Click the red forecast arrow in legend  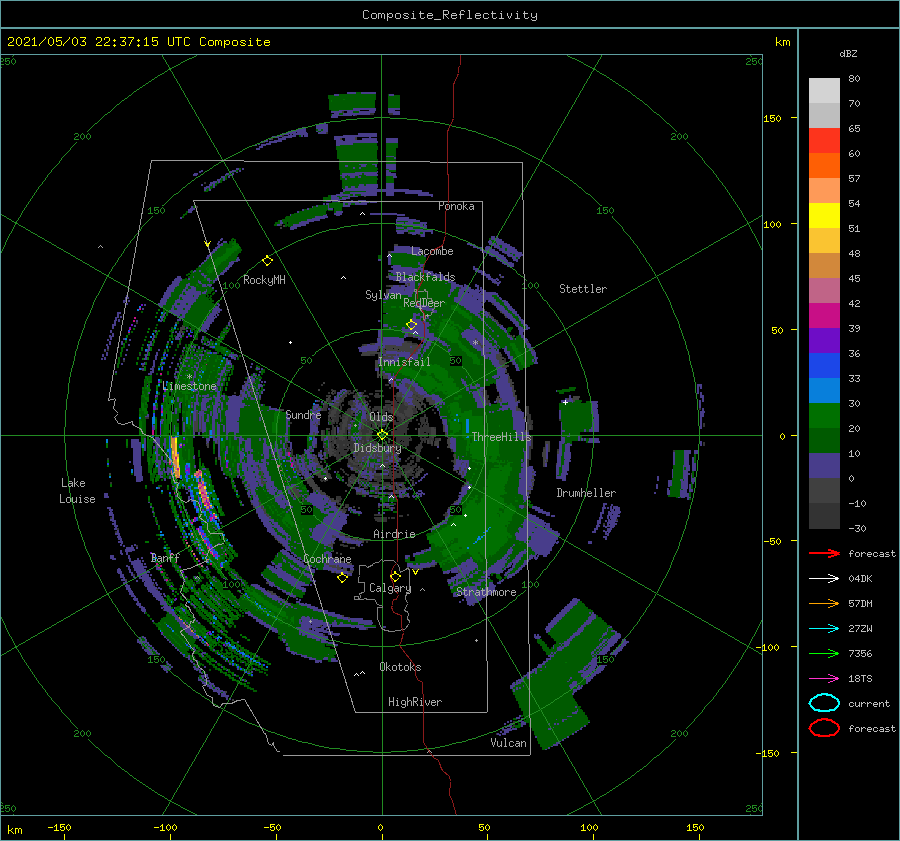tap(824, 553)
